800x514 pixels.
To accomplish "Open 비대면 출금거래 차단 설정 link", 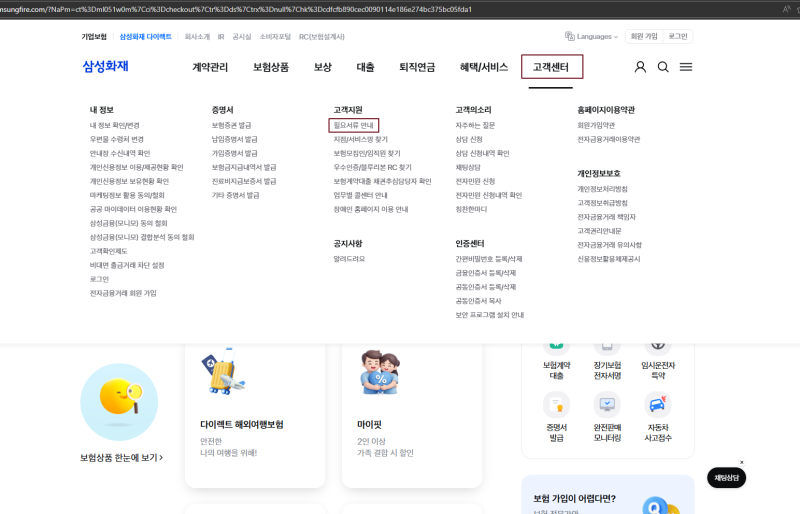I will 127,265.
